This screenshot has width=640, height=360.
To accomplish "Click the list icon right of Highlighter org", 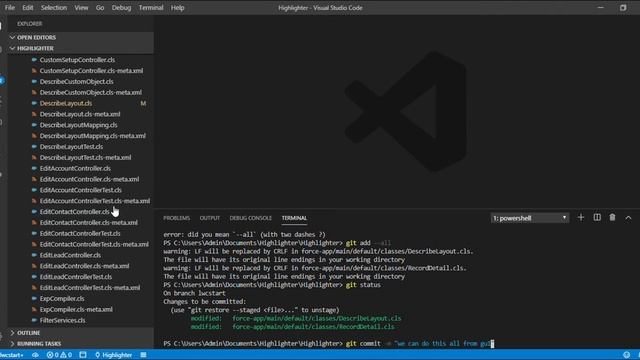I will (x=143, y=355).
